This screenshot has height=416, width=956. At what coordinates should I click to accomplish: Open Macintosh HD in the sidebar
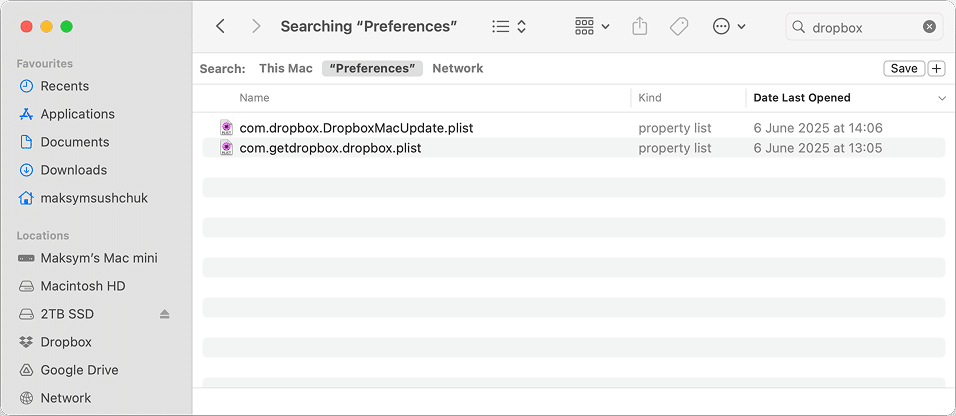click(x=83, y=286)
